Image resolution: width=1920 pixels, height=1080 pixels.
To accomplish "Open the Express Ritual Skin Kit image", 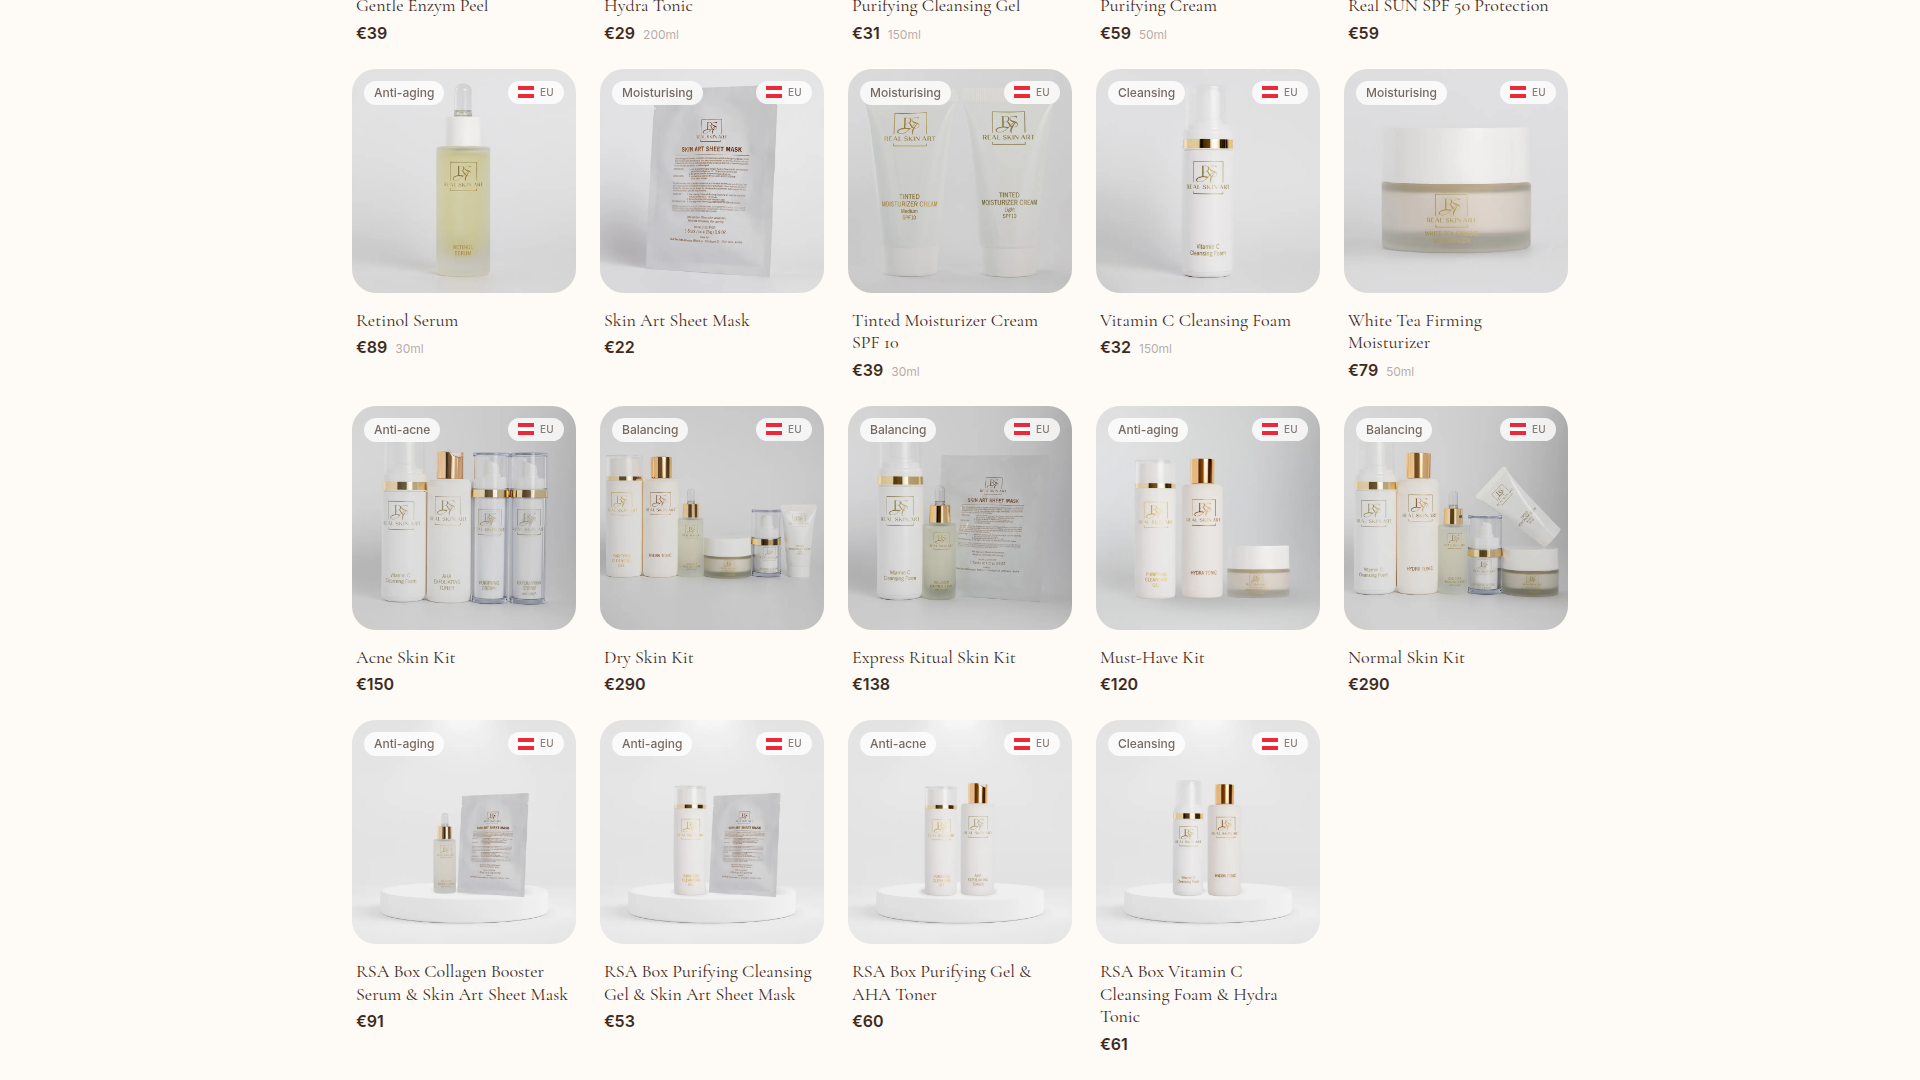I will pos(960,518).
